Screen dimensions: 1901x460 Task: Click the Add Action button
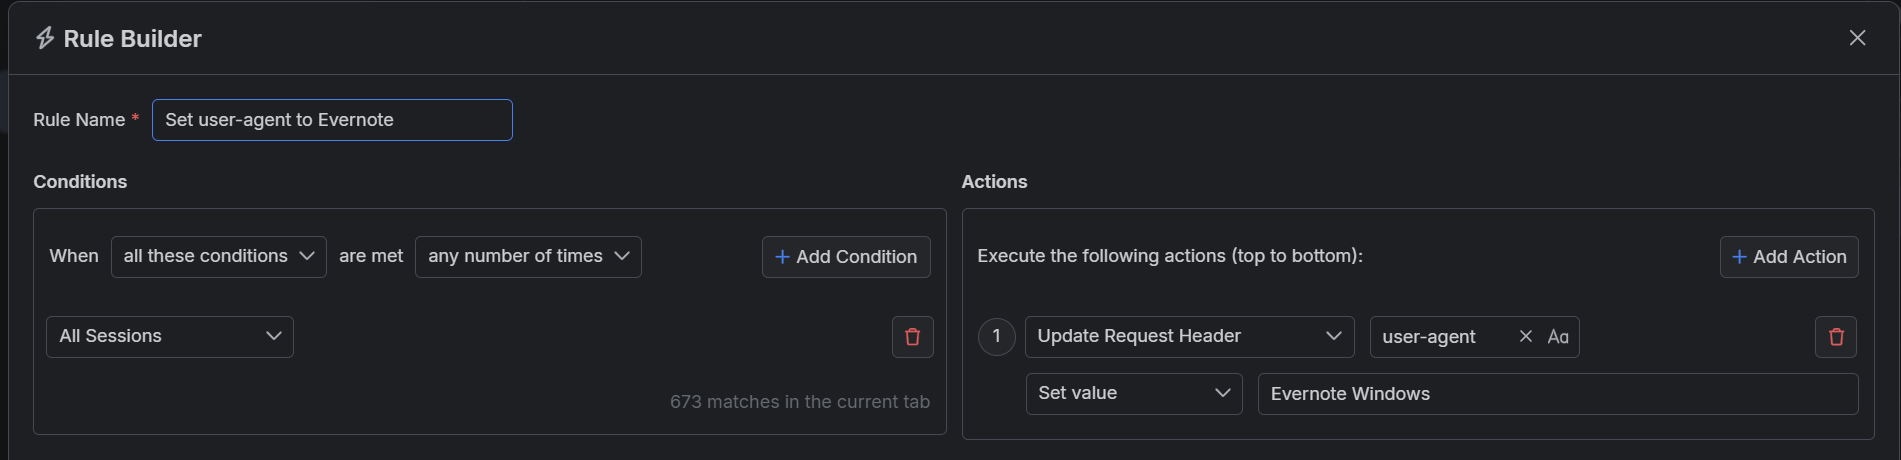pyautogui.click(x=1788, y=257)
